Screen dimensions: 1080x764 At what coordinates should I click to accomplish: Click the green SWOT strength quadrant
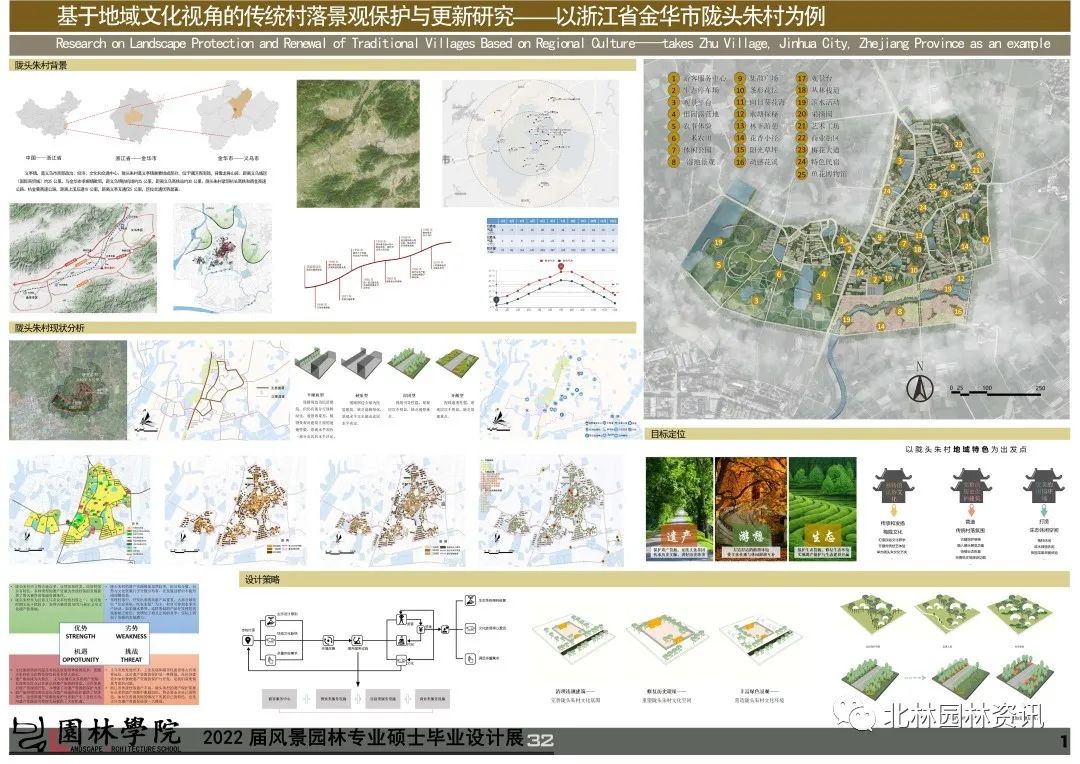pyautogui.click(x=56, y=608)
